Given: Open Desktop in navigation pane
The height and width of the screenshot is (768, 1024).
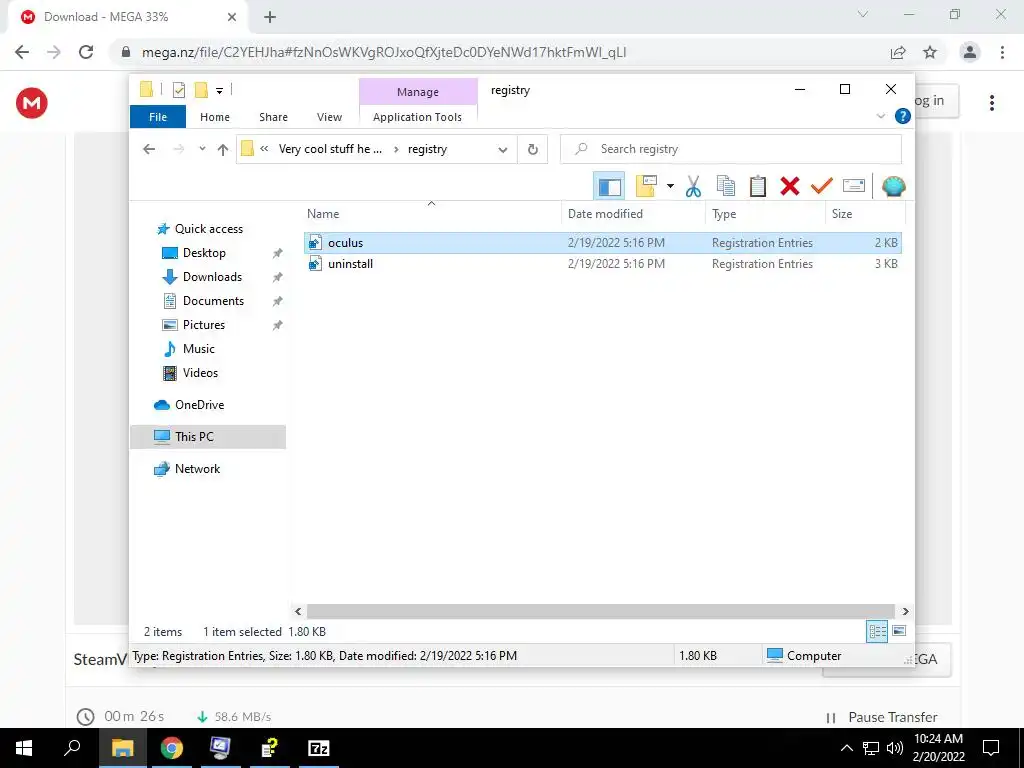Looking at the screenshot, I should [x=204, y=253].
